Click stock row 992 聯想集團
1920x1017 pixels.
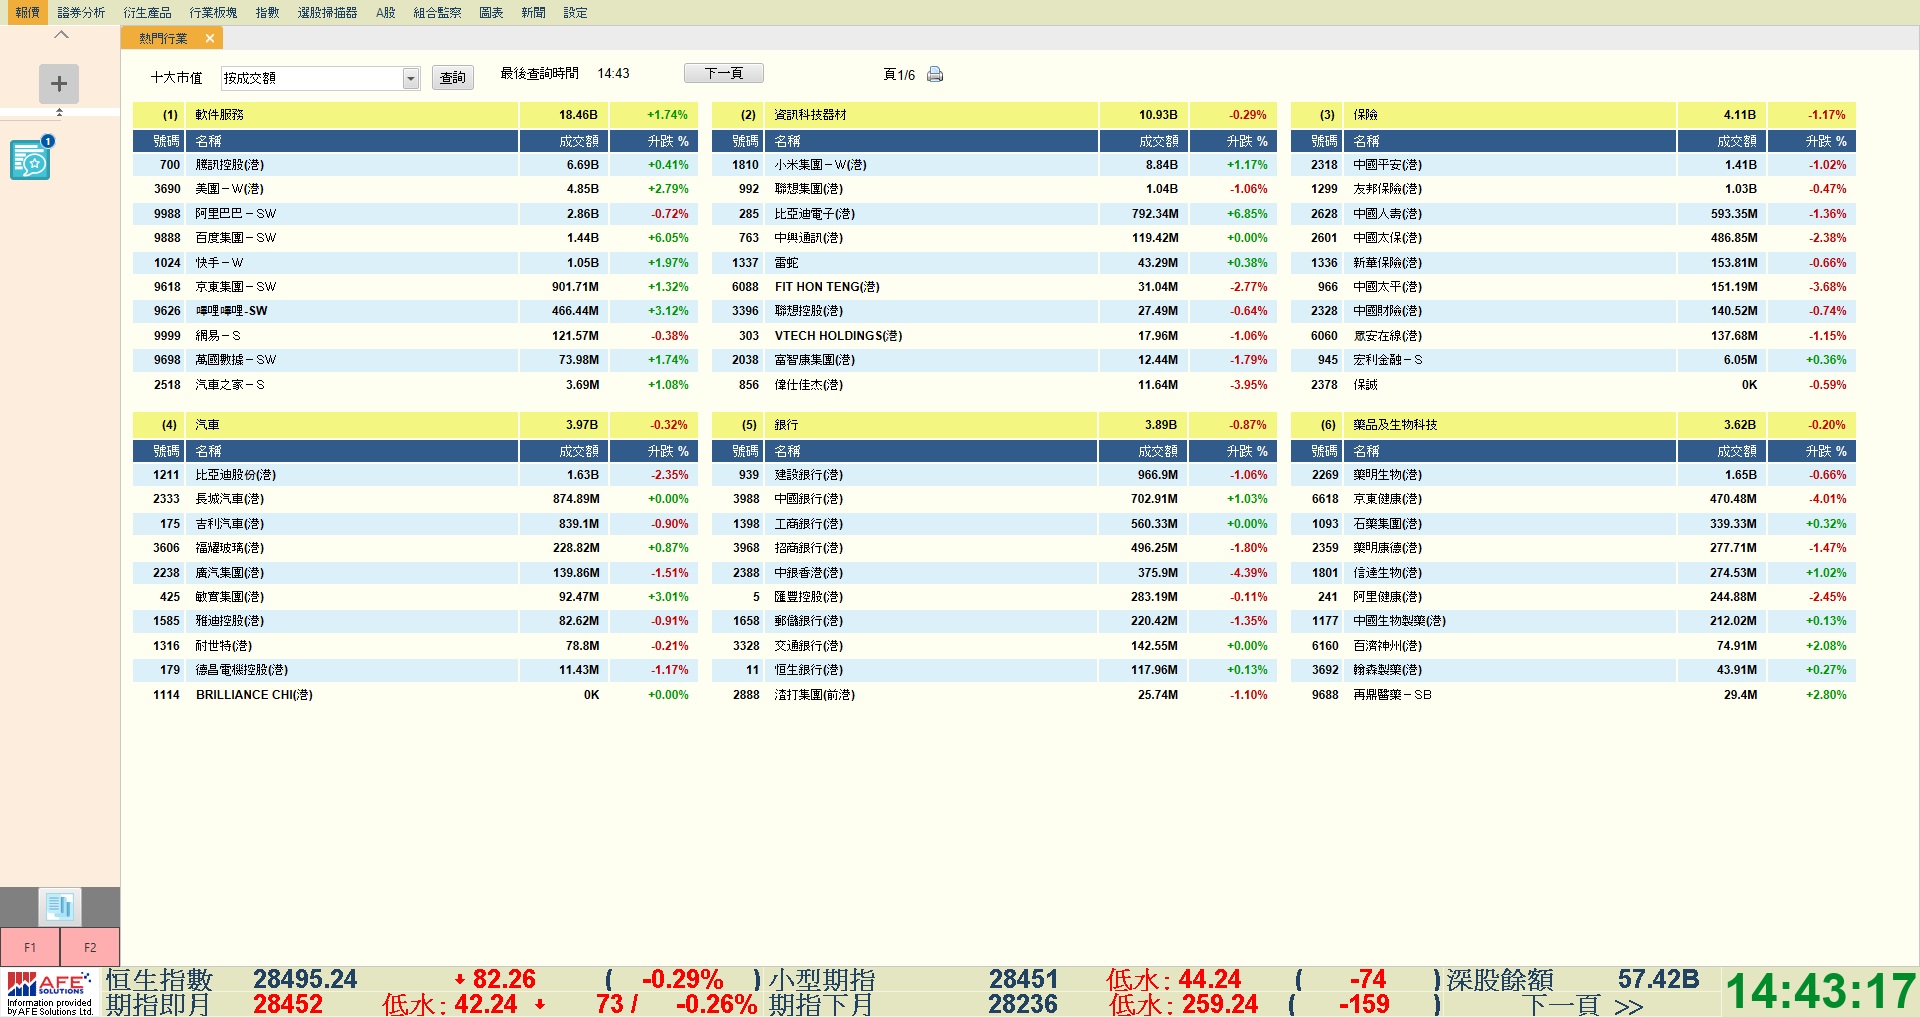[994, 189]
